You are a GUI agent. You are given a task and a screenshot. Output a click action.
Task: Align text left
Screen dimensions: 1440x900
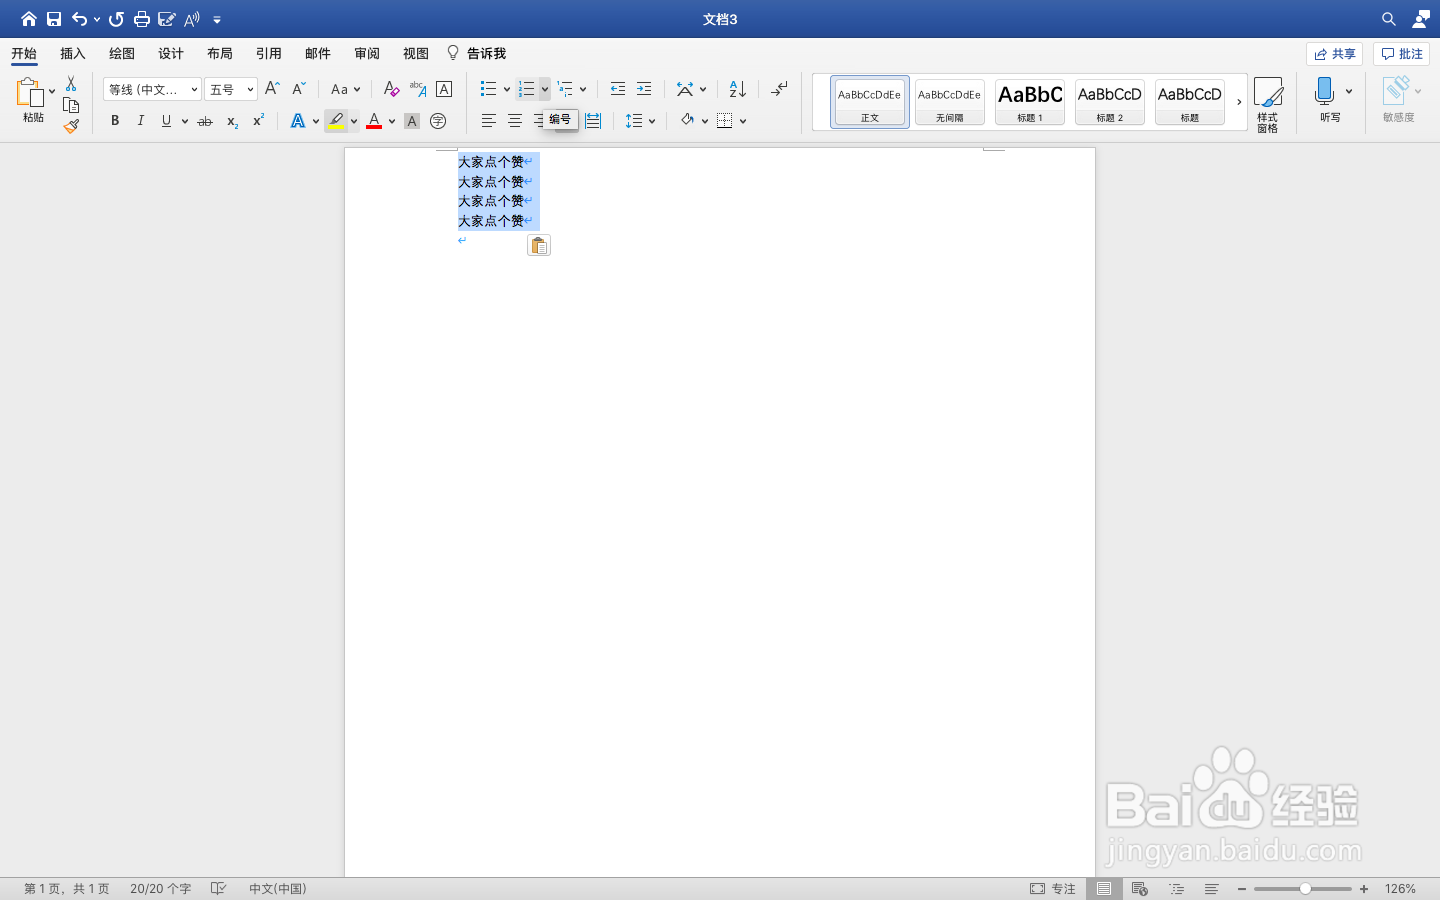point(489,121)
